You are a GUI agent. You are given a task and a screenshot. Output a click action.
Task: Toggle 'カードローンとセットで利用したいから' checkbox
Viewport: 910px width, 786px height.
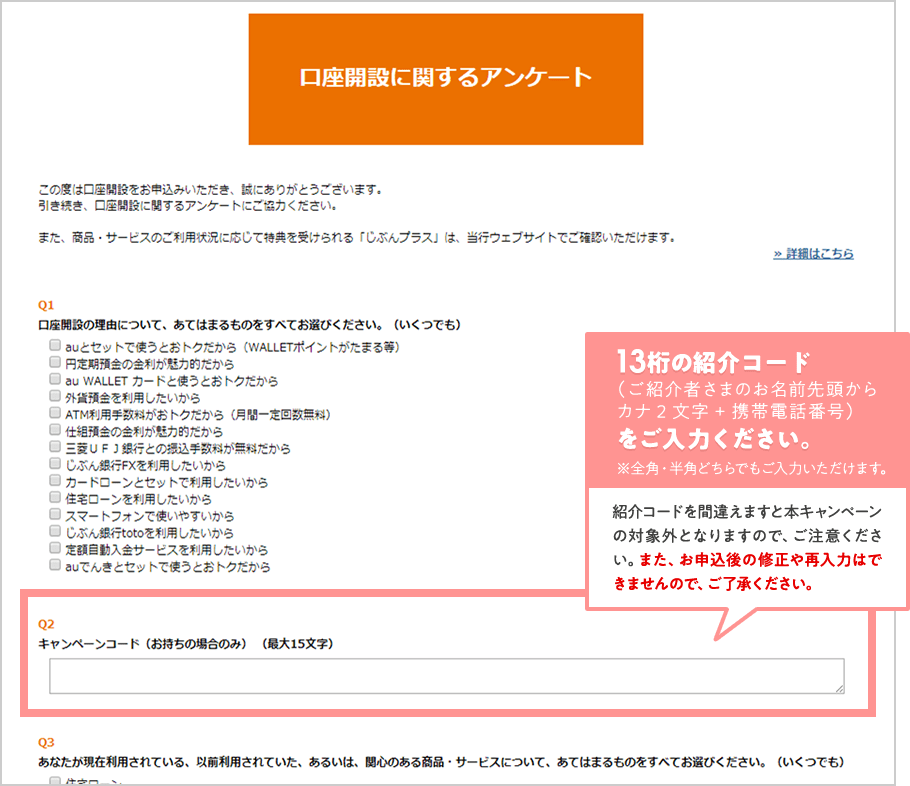pyautogui.click(x=56, y=482)
